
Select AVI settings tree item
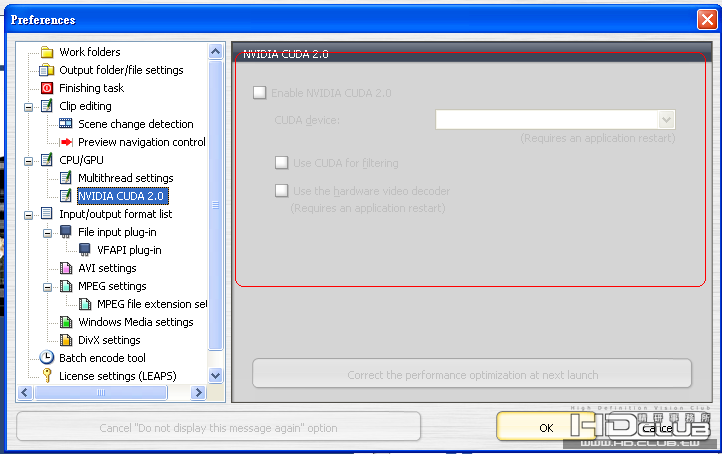click(x=107, y=268)
